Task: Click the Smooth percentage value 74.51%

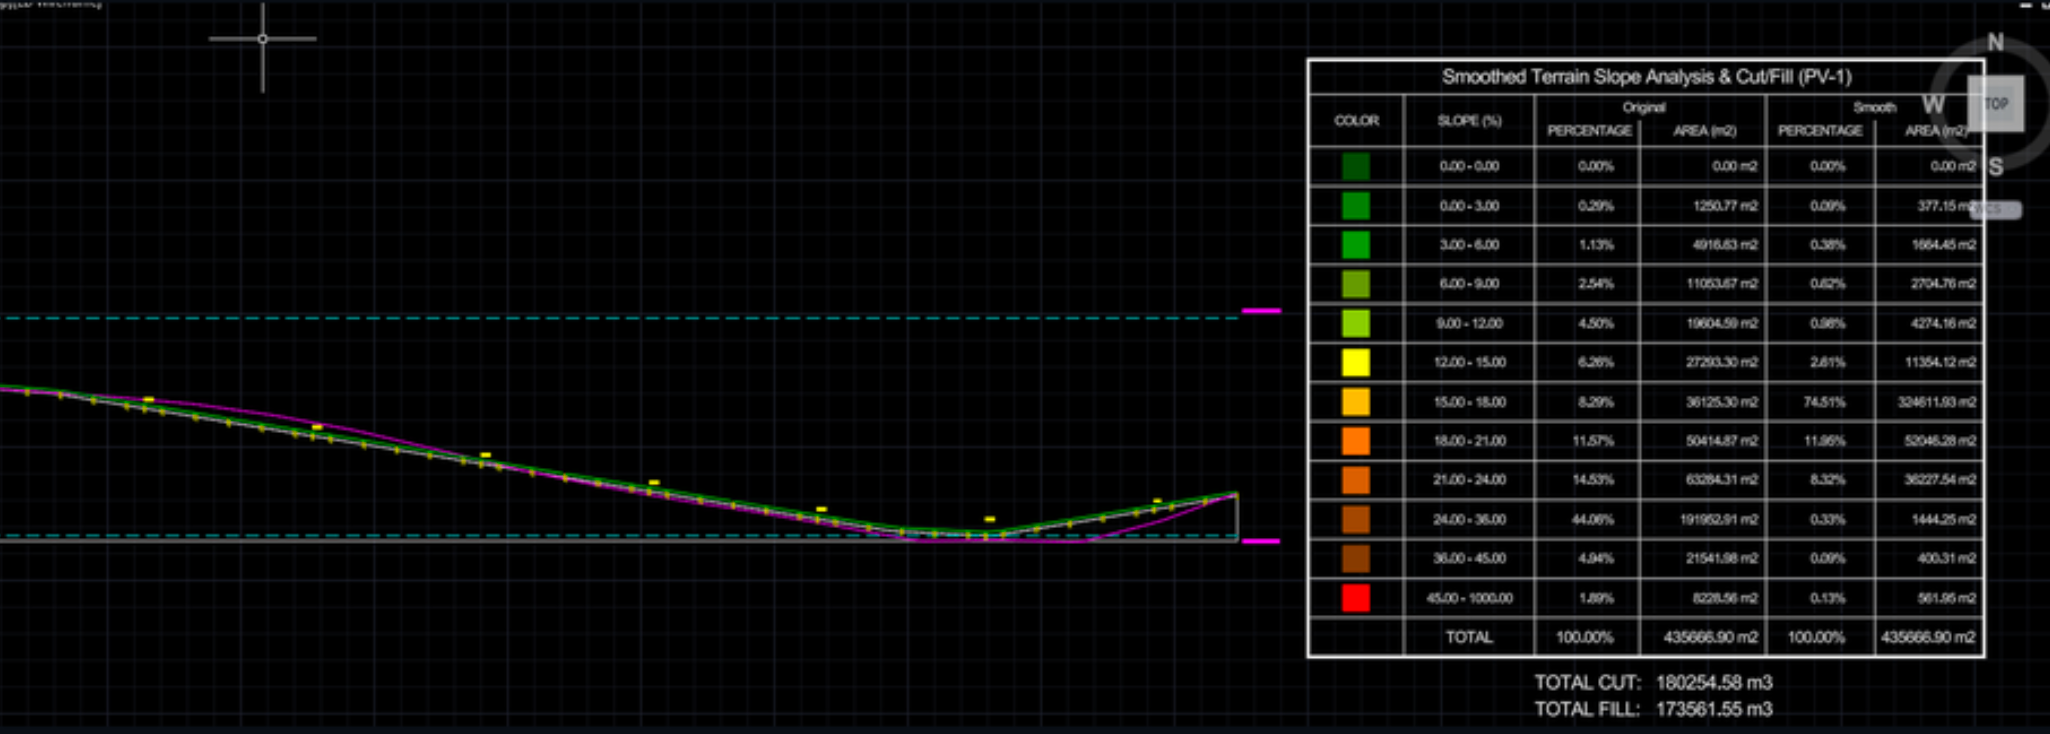Action: pos(1825,402)
